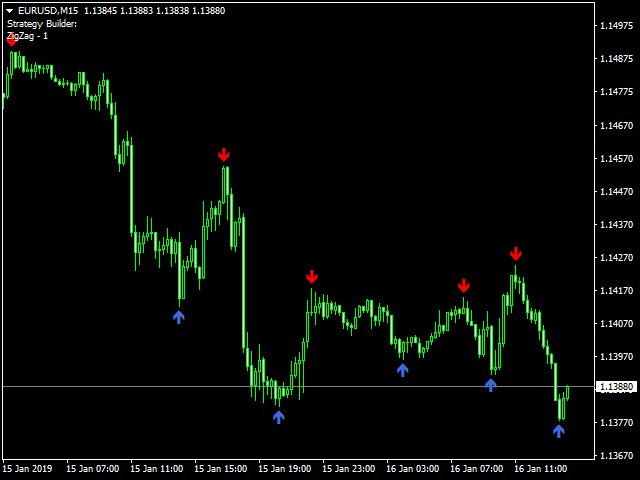
Task: Click the 1.14570 price scale label
Action: click(x=616, y=158)
